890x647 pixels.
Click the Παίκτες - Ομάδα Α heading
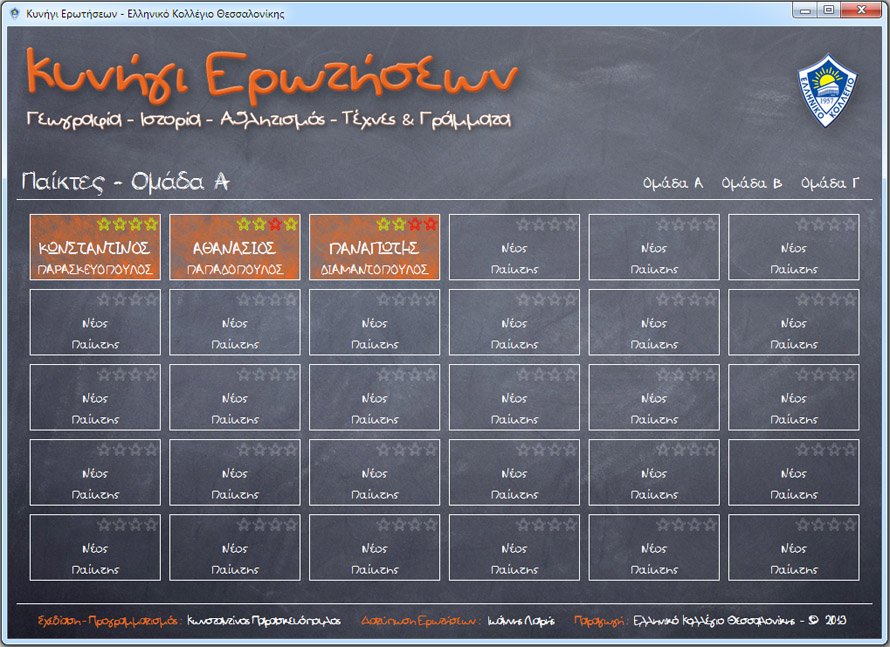126,182
